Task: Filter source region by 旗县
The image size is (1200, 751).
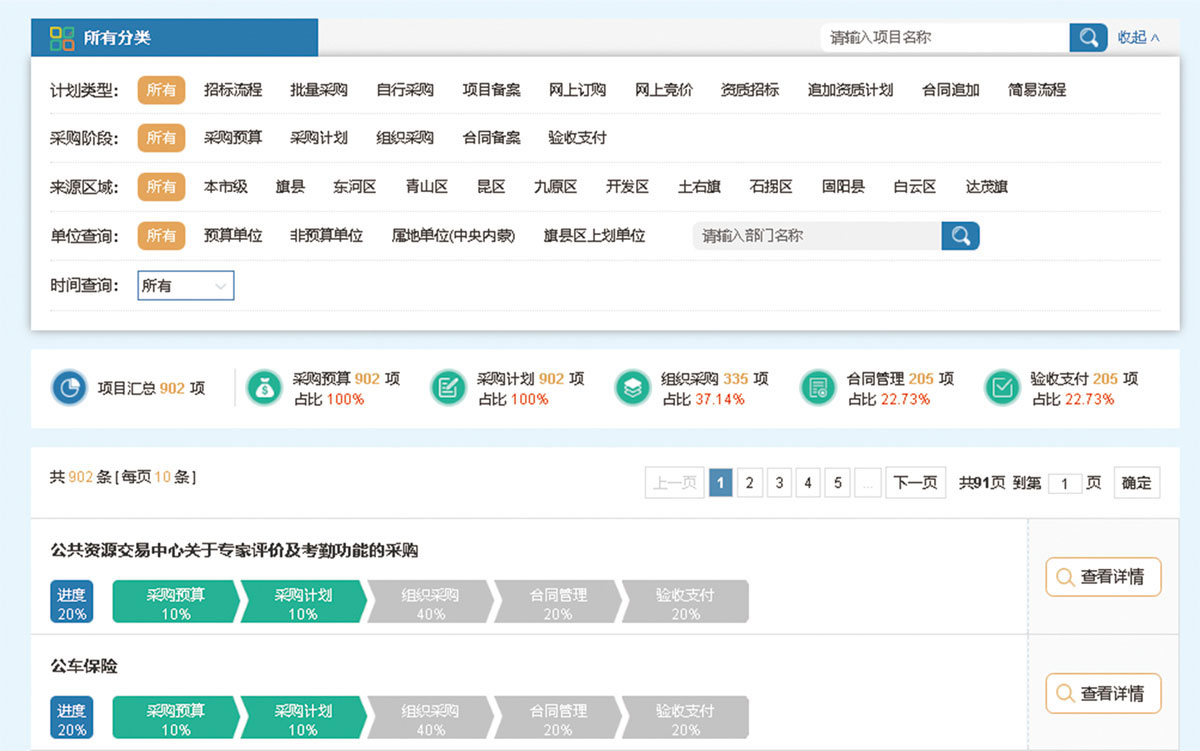Action: point(290,187)
